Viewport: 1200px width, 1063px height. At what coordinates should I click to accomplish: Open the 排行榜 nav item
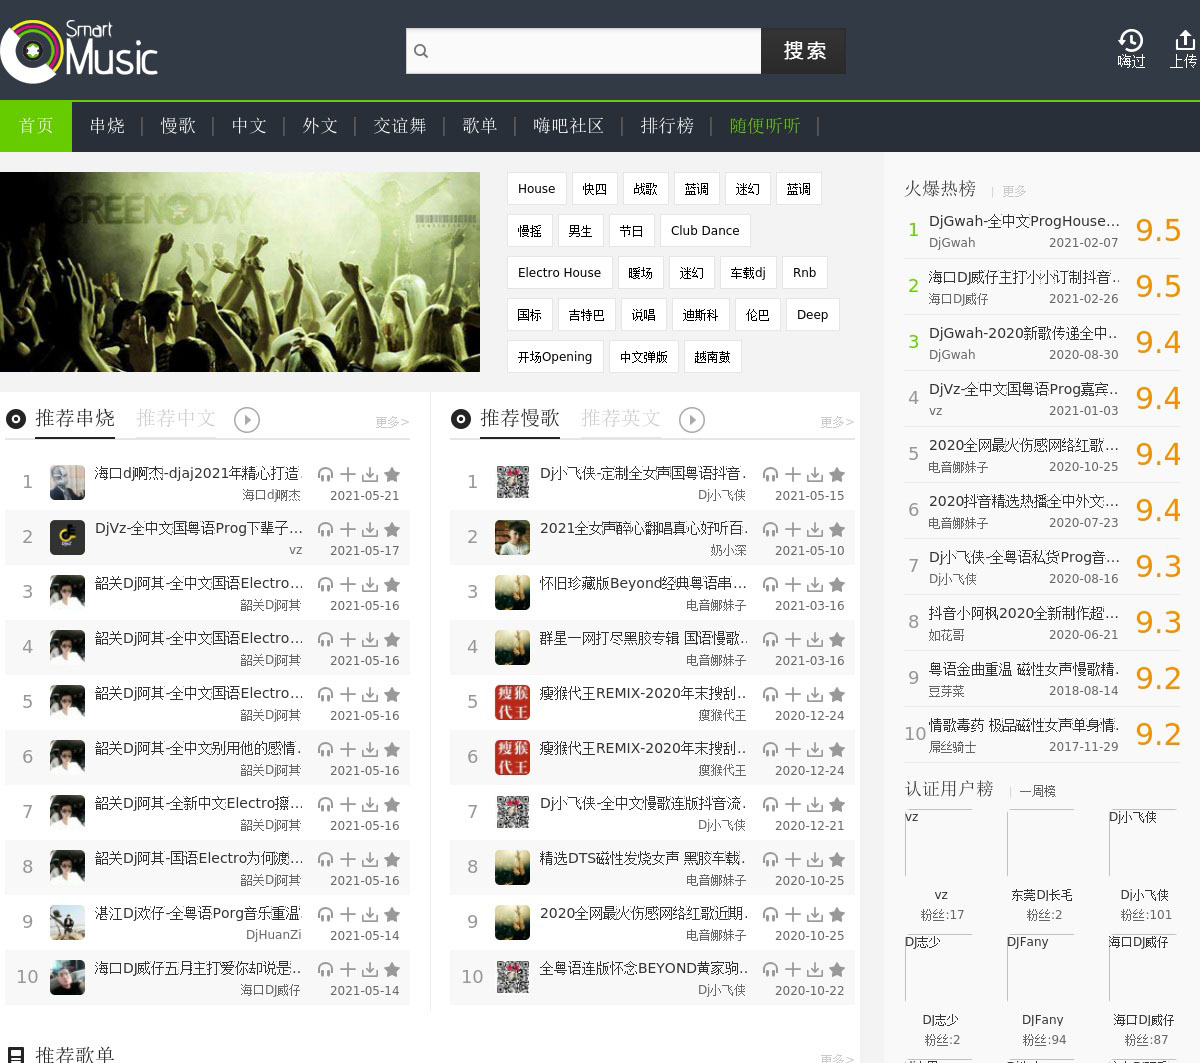coord(667,126)
